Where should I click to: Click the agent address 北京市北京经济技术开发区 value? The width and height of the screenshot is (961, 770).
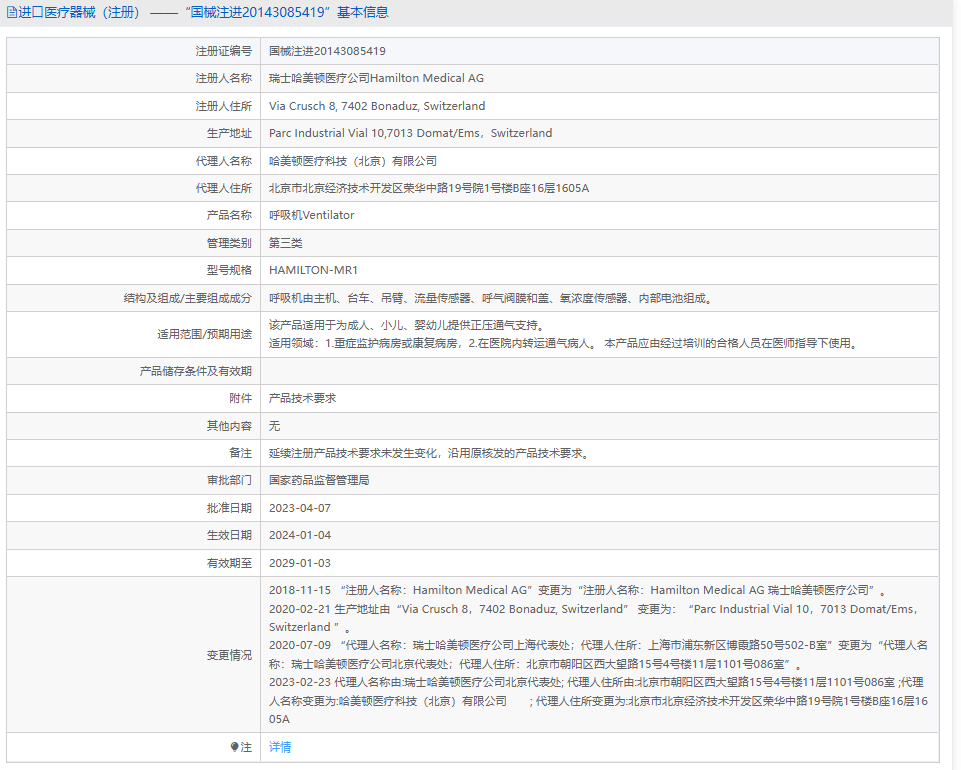coord(429,188)
